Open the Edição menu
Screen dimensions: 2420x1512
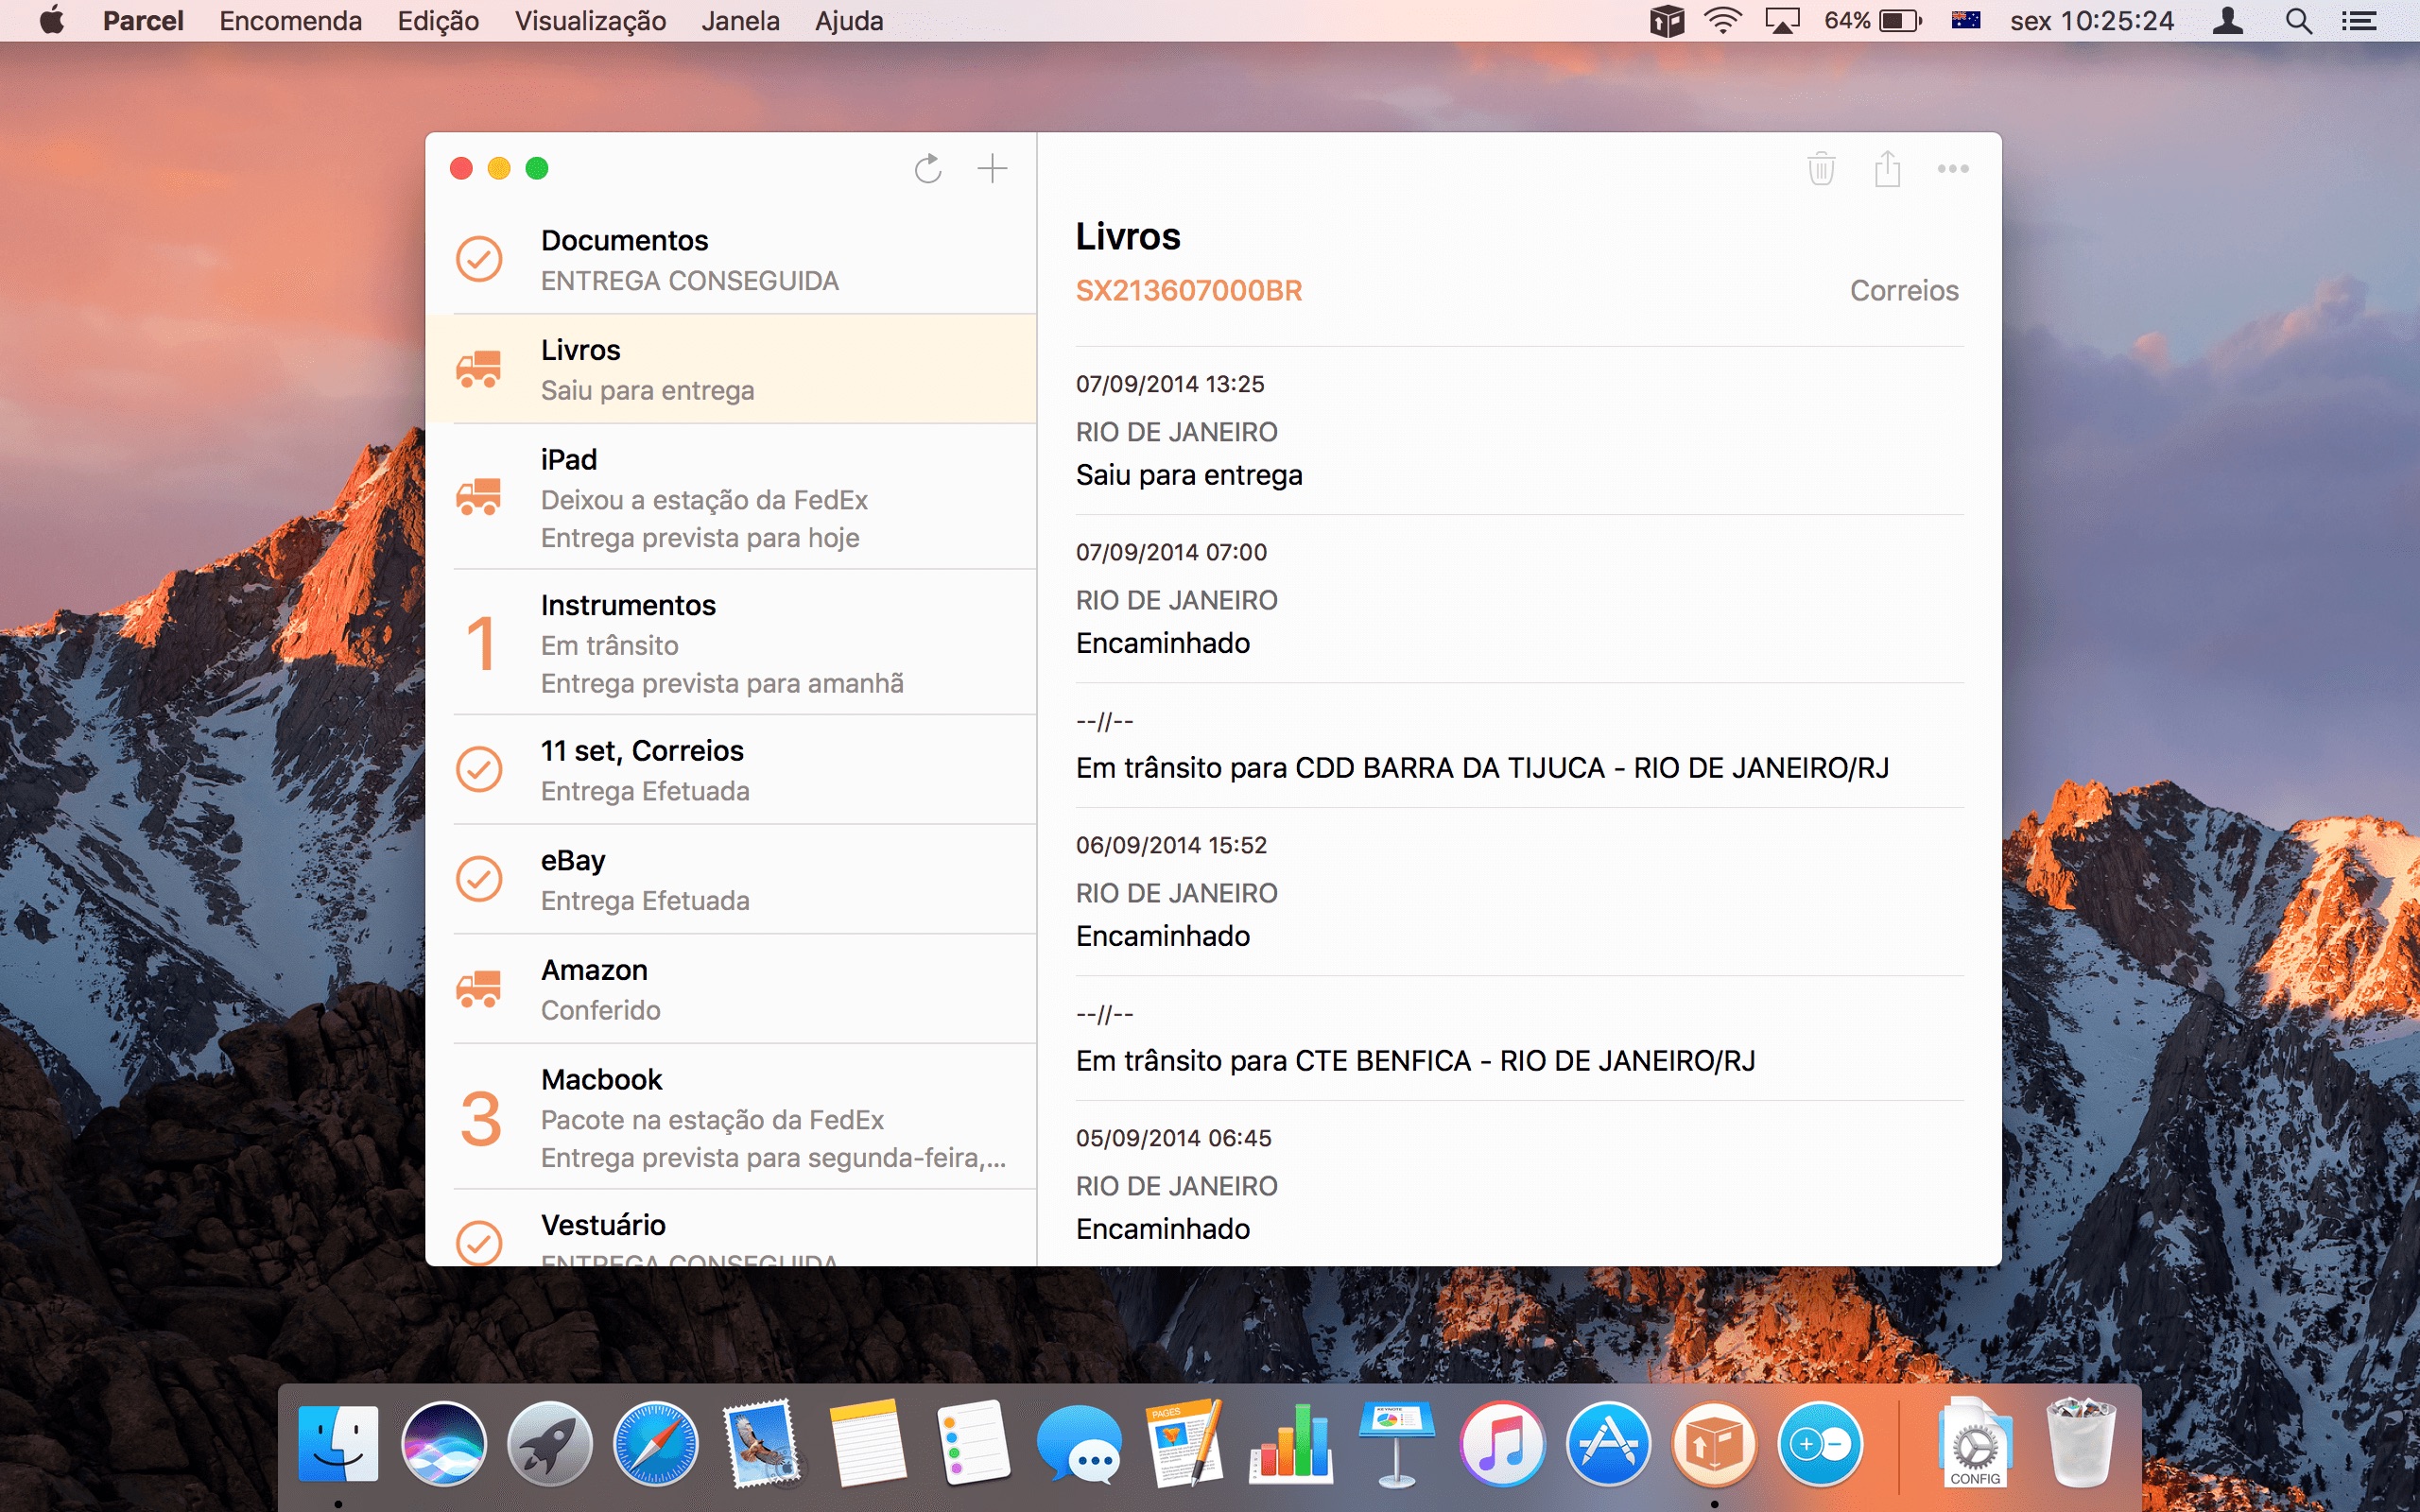point(438,21)
